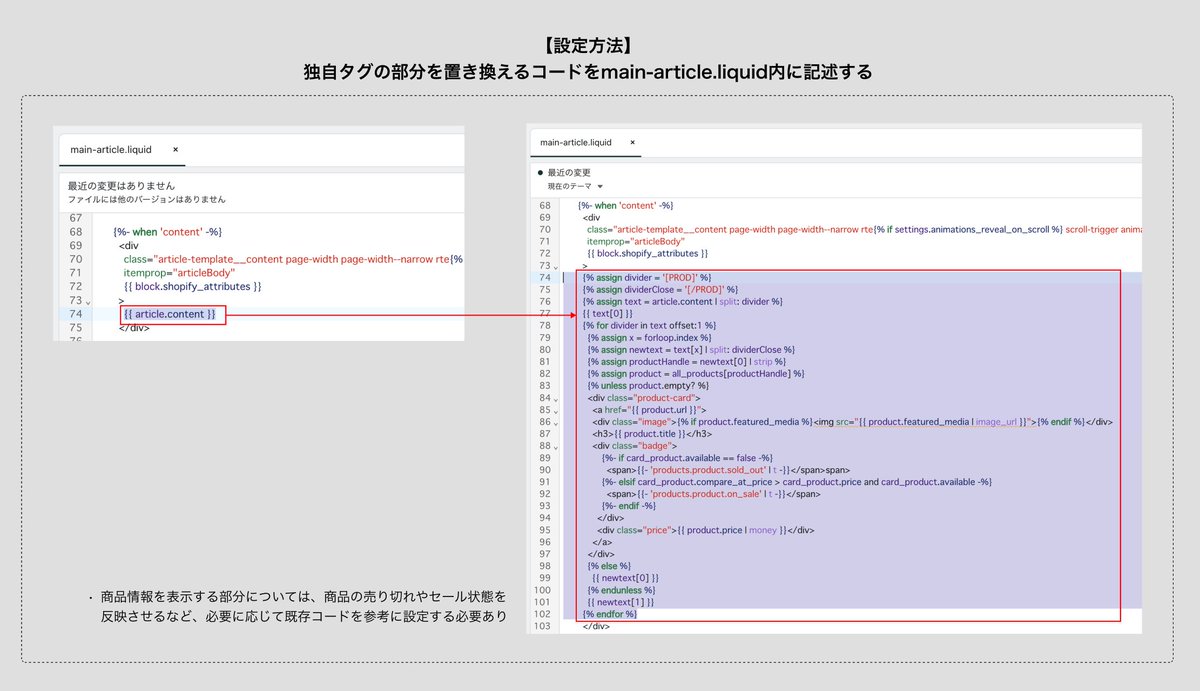This screenshot has width=1200, height=691.
Task: Click the when 'content' line 68 in left editor
Action: coord(168,232)
